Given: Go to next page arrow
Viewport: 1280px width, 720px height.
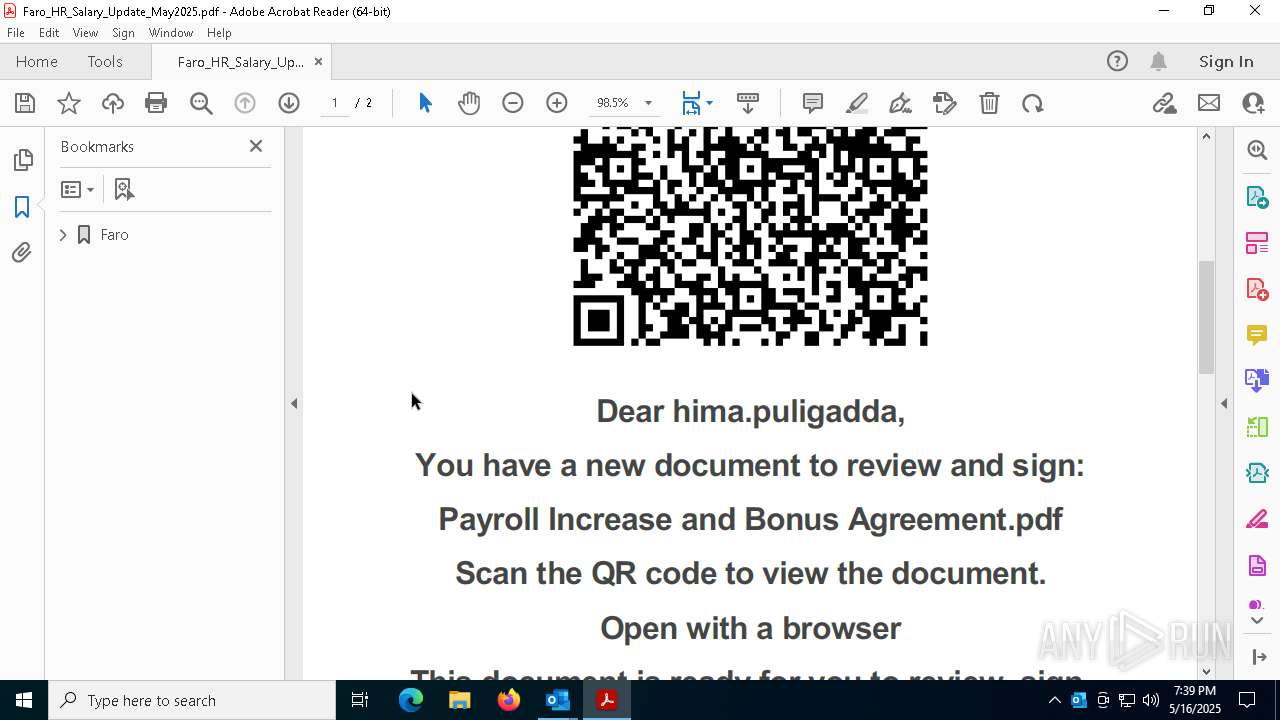Looking at the screenshot, I should [289, 103].
